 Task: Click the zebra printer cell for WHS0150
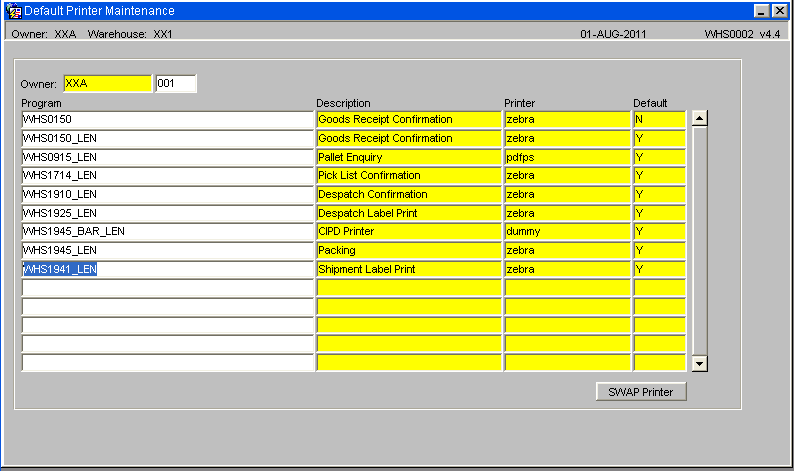567,120
